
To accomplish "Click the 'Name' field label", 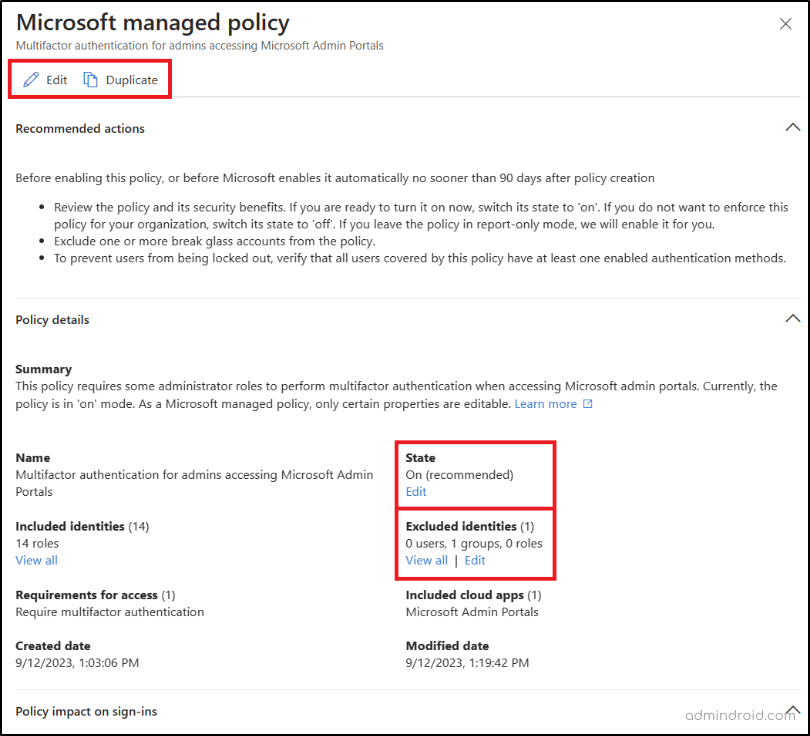I will pyautogui.click(x=33, y=458).
